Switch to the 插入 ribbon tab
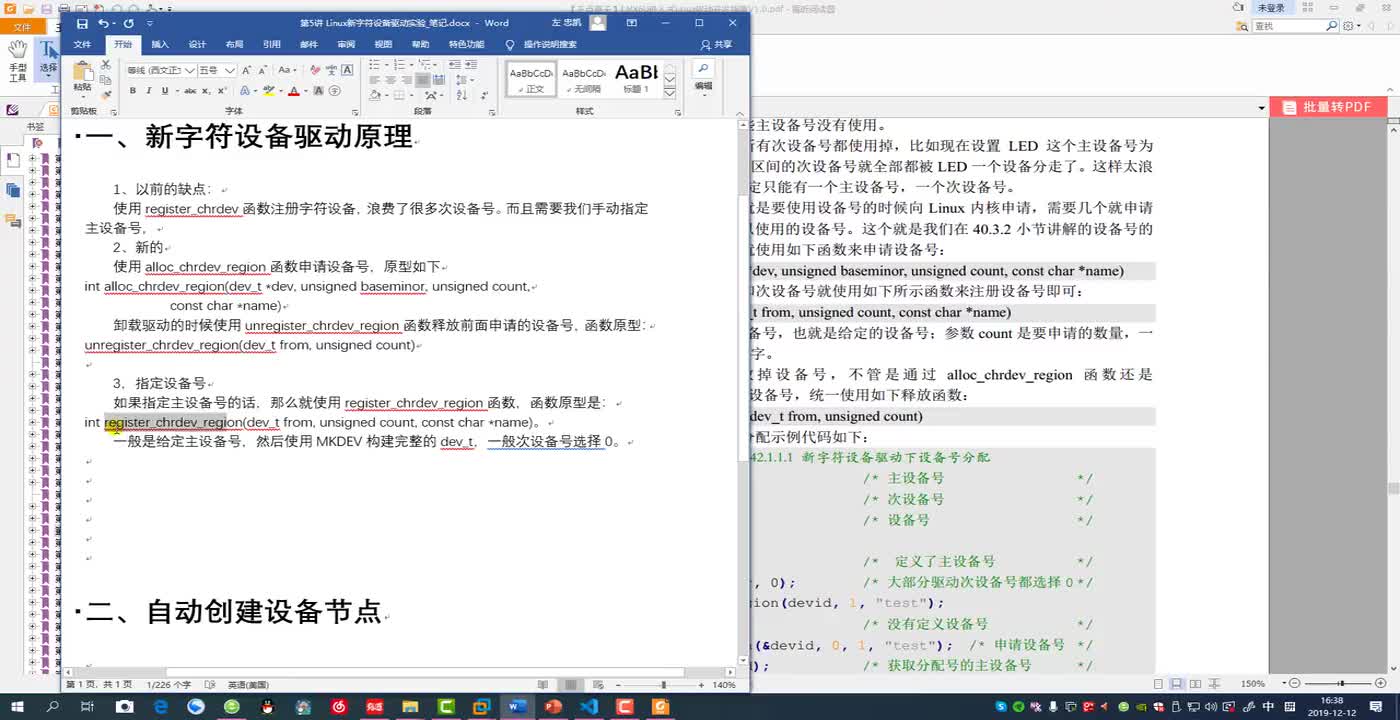The width and height of the screenshot is (1400, 720). 160,44
